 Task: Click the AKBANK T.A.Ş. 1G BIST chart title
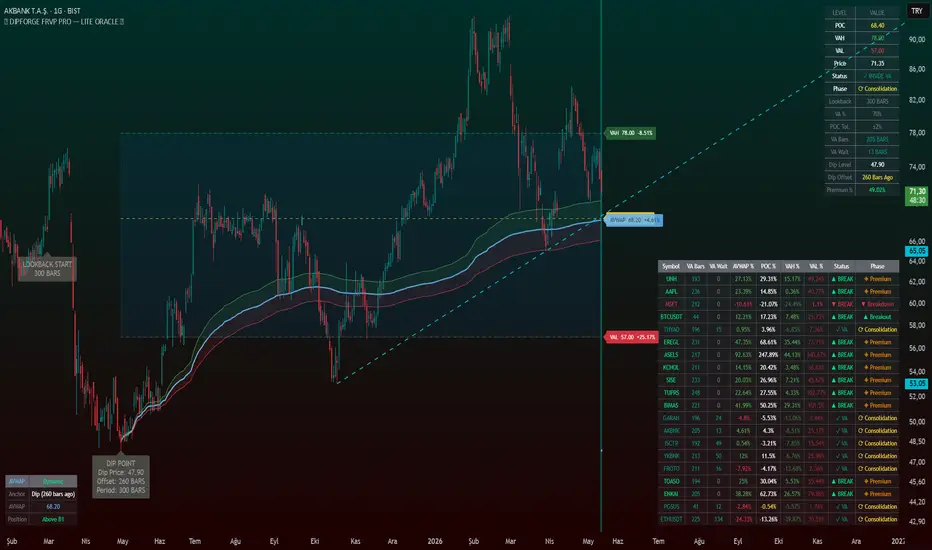pyautogui.click(x=42, y=11)
